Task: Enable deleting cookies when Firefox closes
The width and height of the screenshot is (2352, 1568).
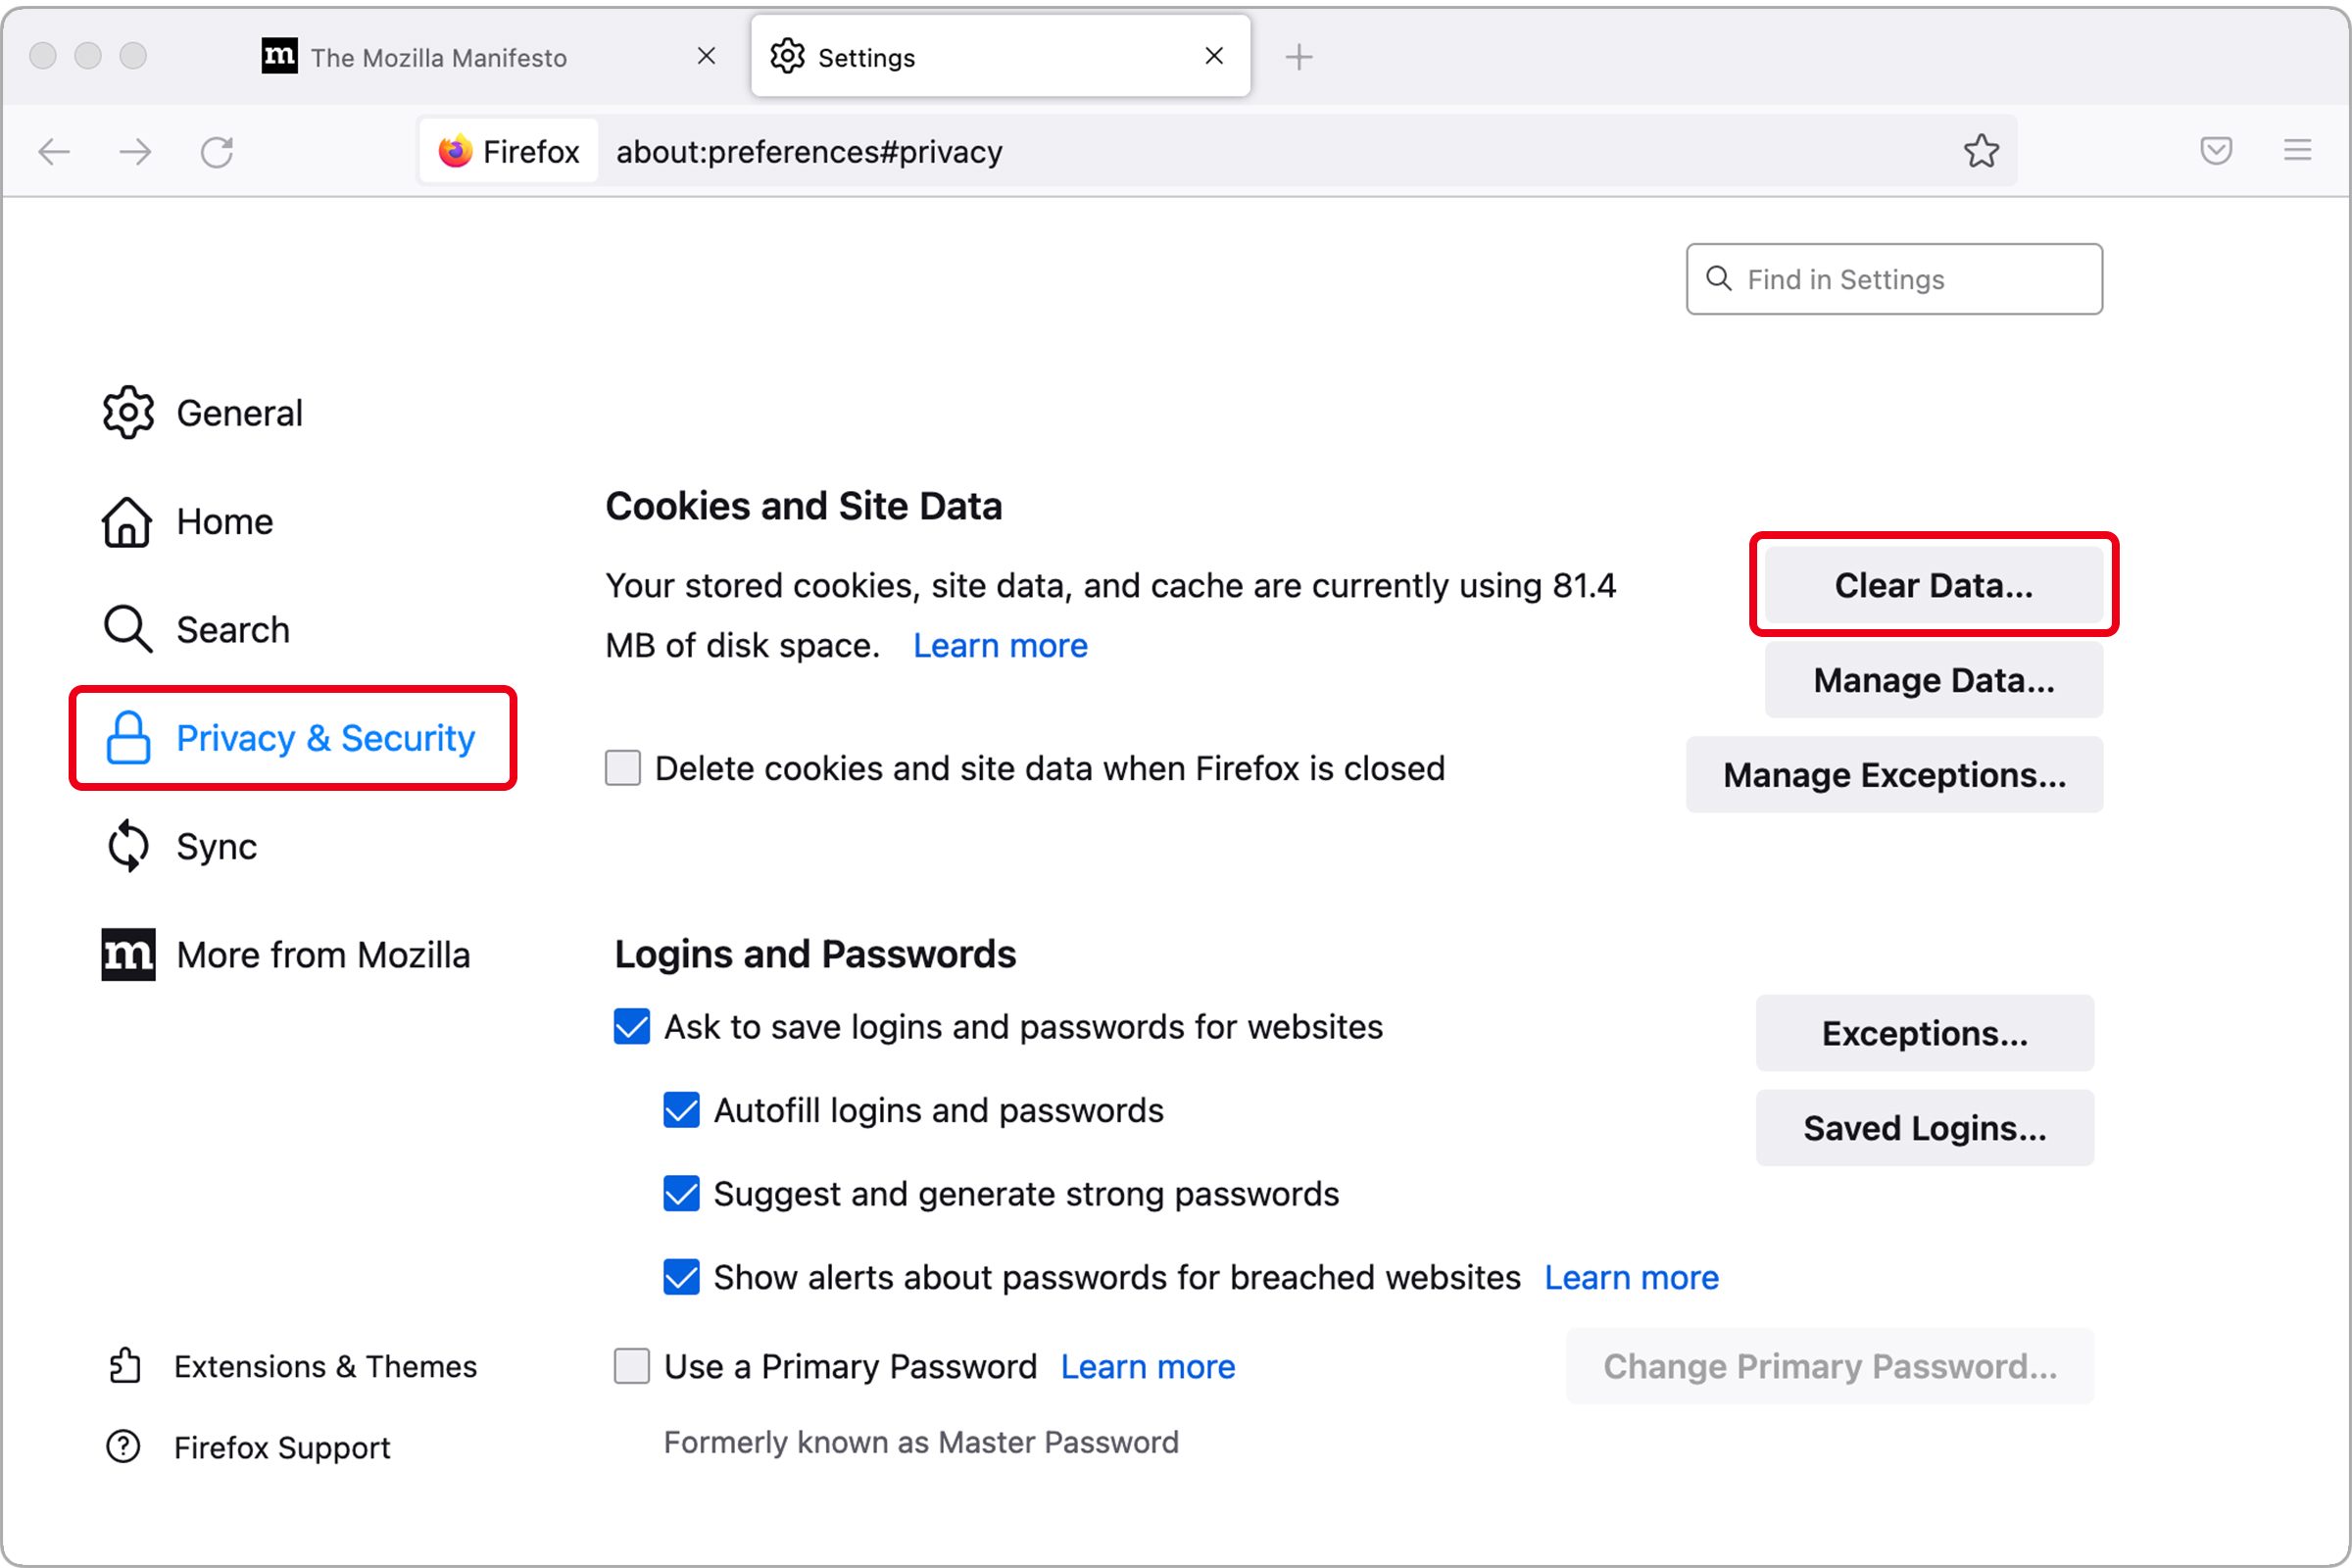Action: click(622, 768)
